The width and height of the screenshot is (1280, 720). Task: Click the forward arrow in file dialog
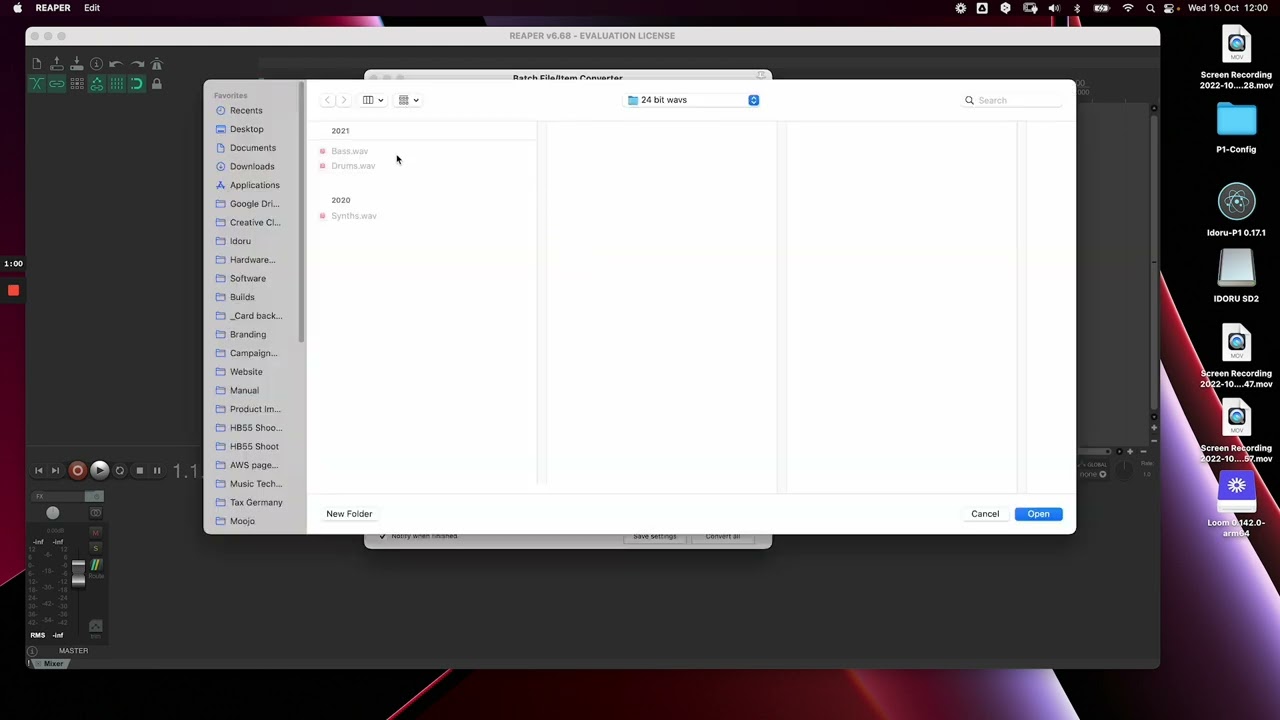click(x=344, y=100)
